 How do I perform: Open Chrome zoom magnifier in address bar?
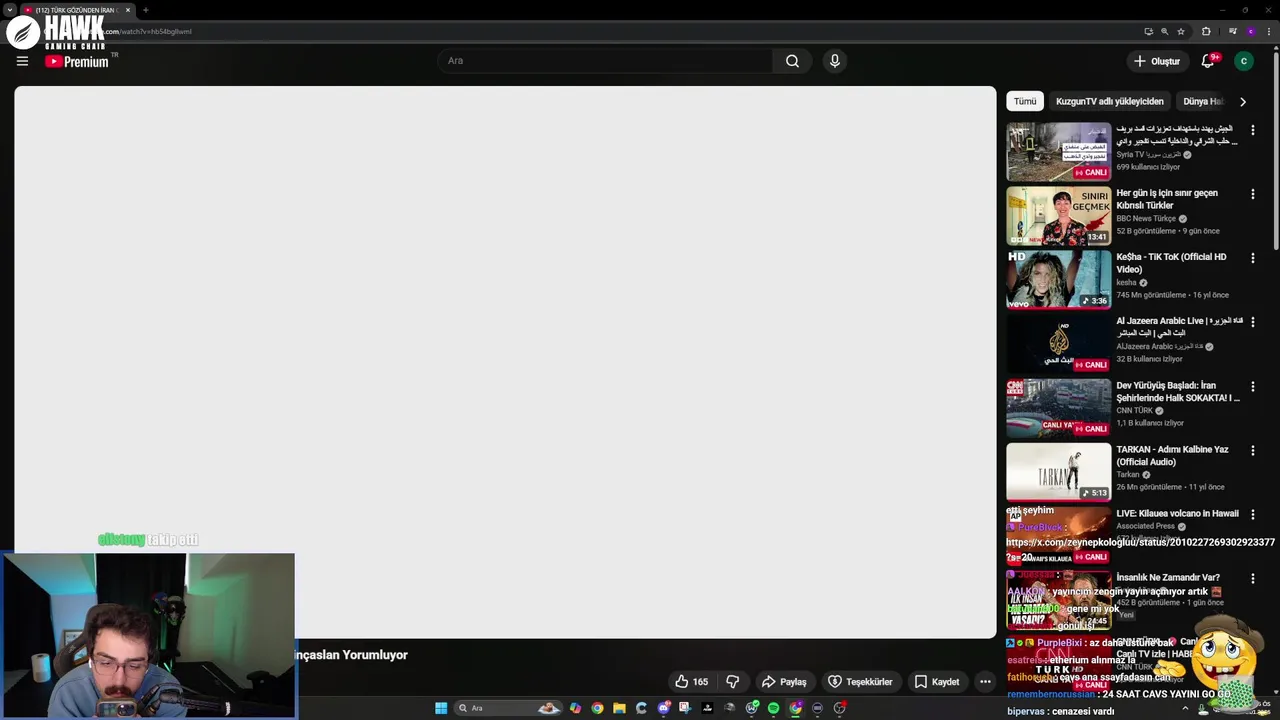pyautogui.click(x=1165, y=31)
